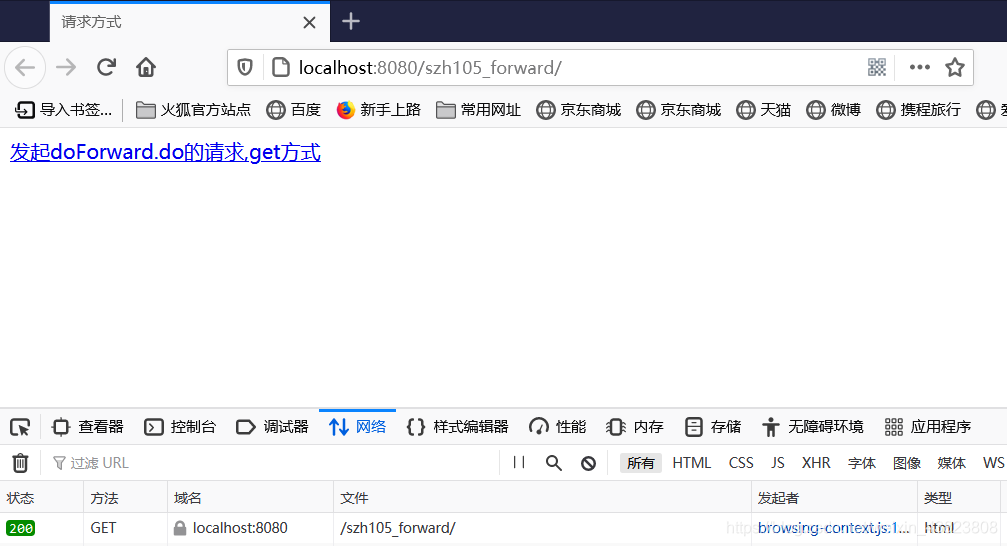This screenshot has width=1007, height=546.
Task: Open the QR code icon in address bar
Action: [x=877, y=67]
